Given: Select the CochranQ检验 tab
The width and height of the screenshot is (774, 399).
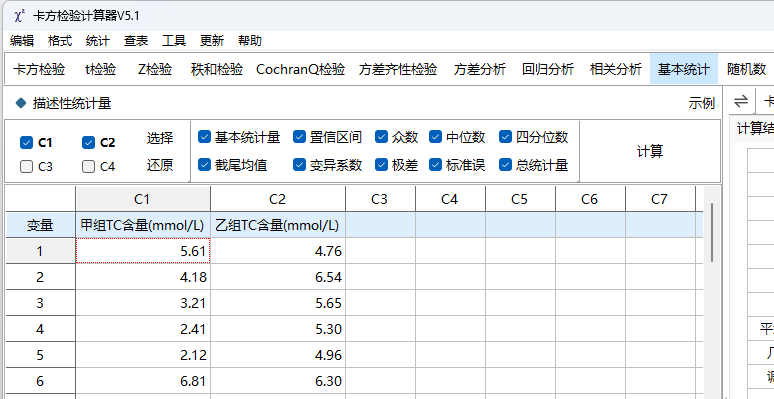Looking at the screenshot, I should [x=301, y=69].
